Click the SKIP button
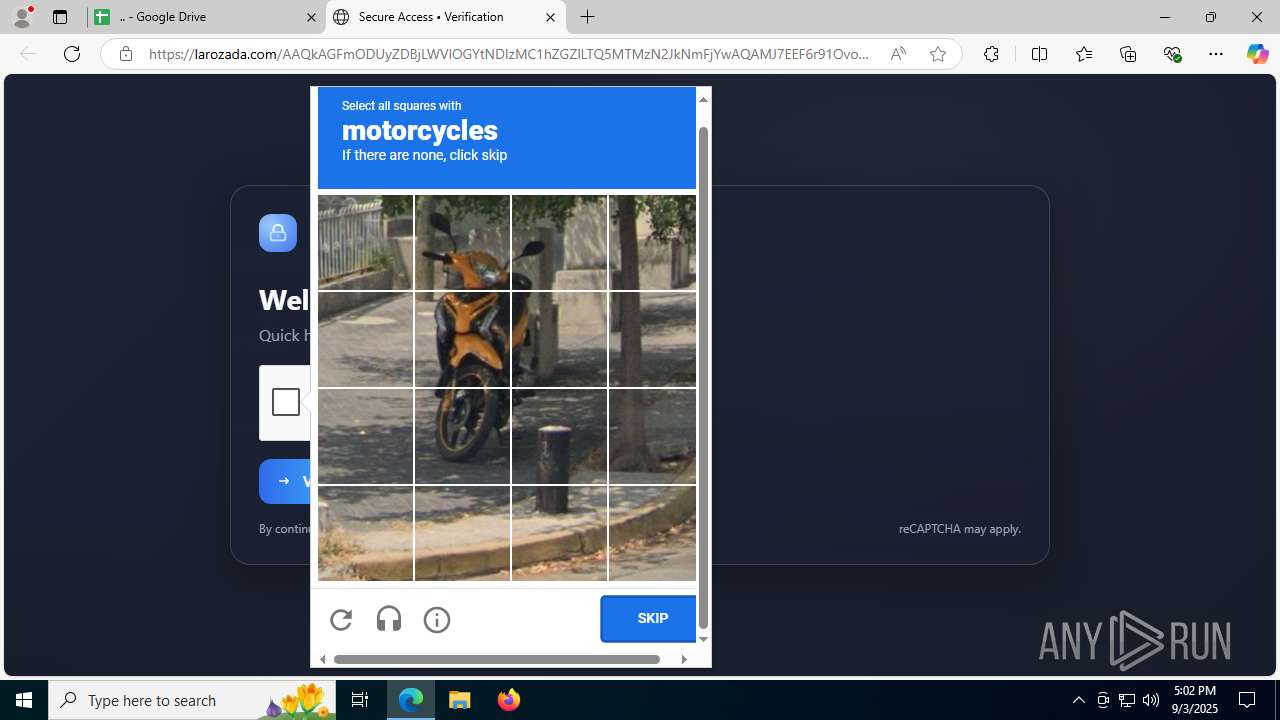Viewport: 1280px width, 720px height. coord(649,618)
